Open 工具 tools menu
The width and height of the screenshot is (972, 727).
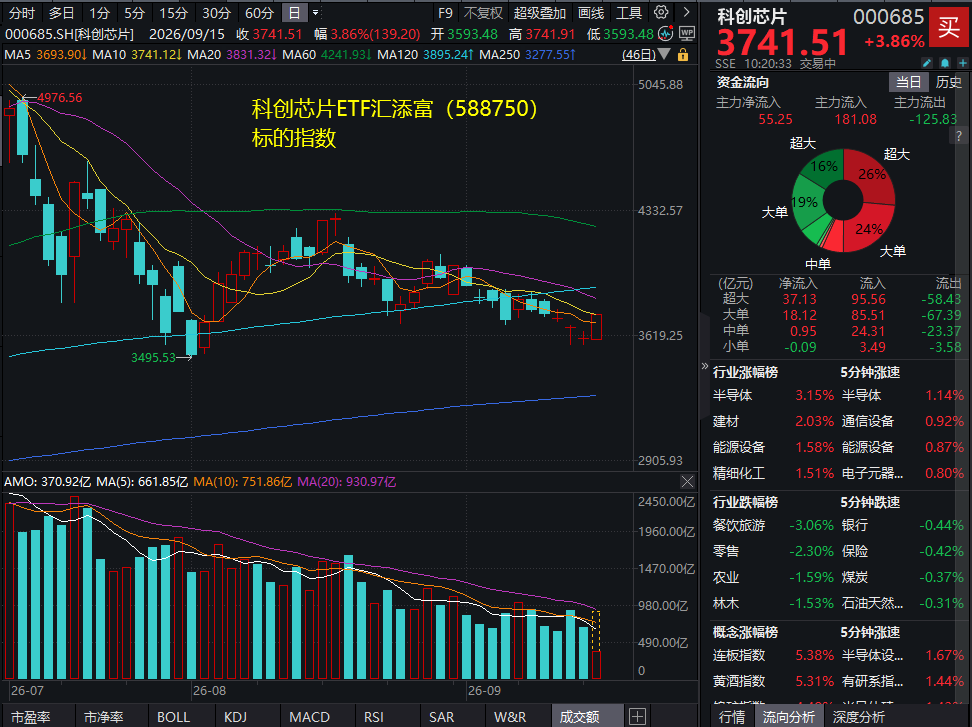pos(629,13)
